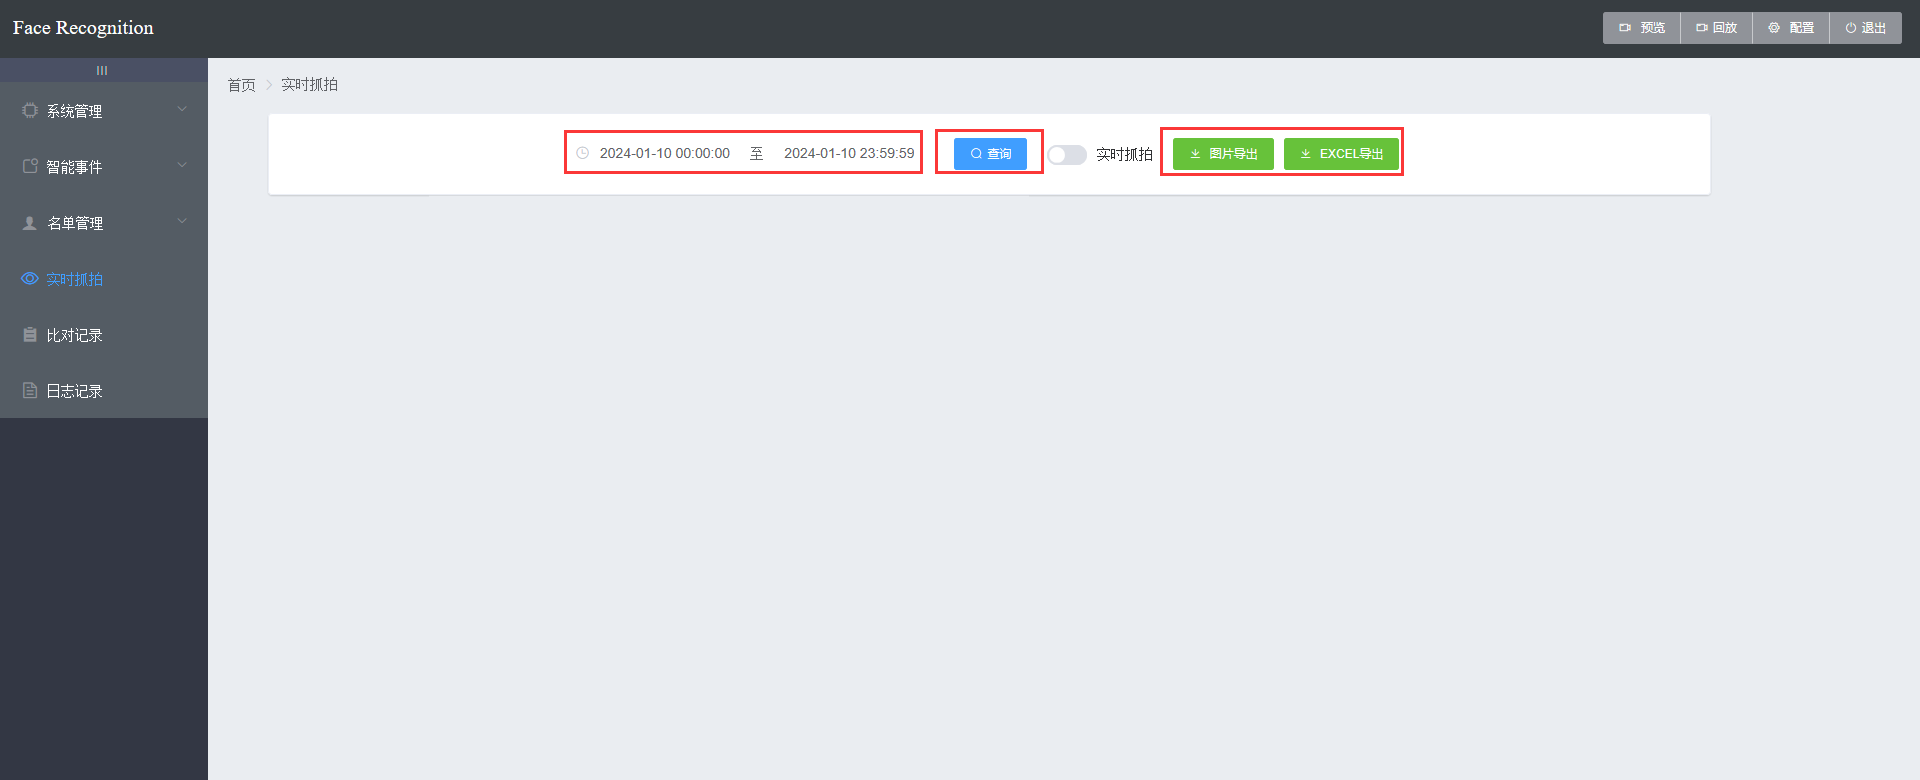Click the 图片导出 image export button
Screen dimensions: 1920x780
click(x=1223, y=154)
